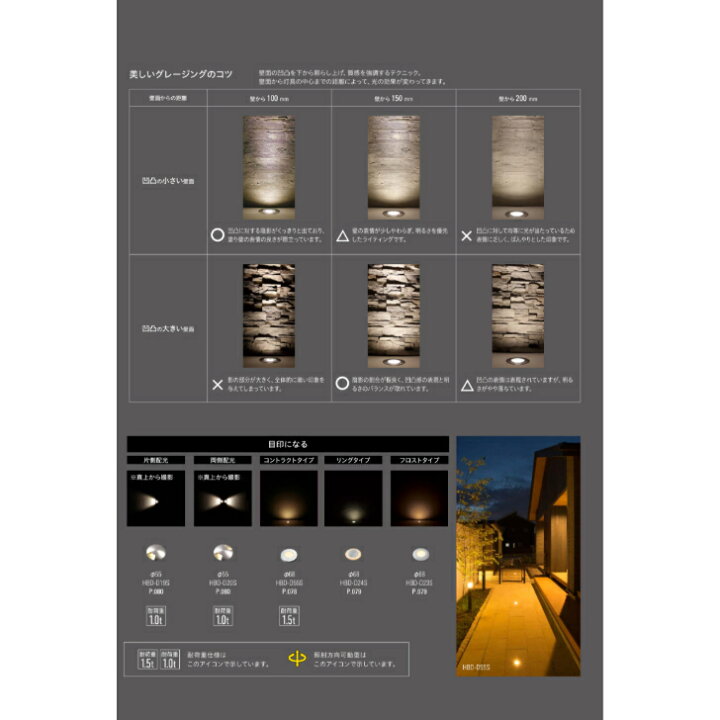Click the コントラクトタイプ fixture product image
The width and height of the screenshot is (720, 720).
[x=289, y=555]
